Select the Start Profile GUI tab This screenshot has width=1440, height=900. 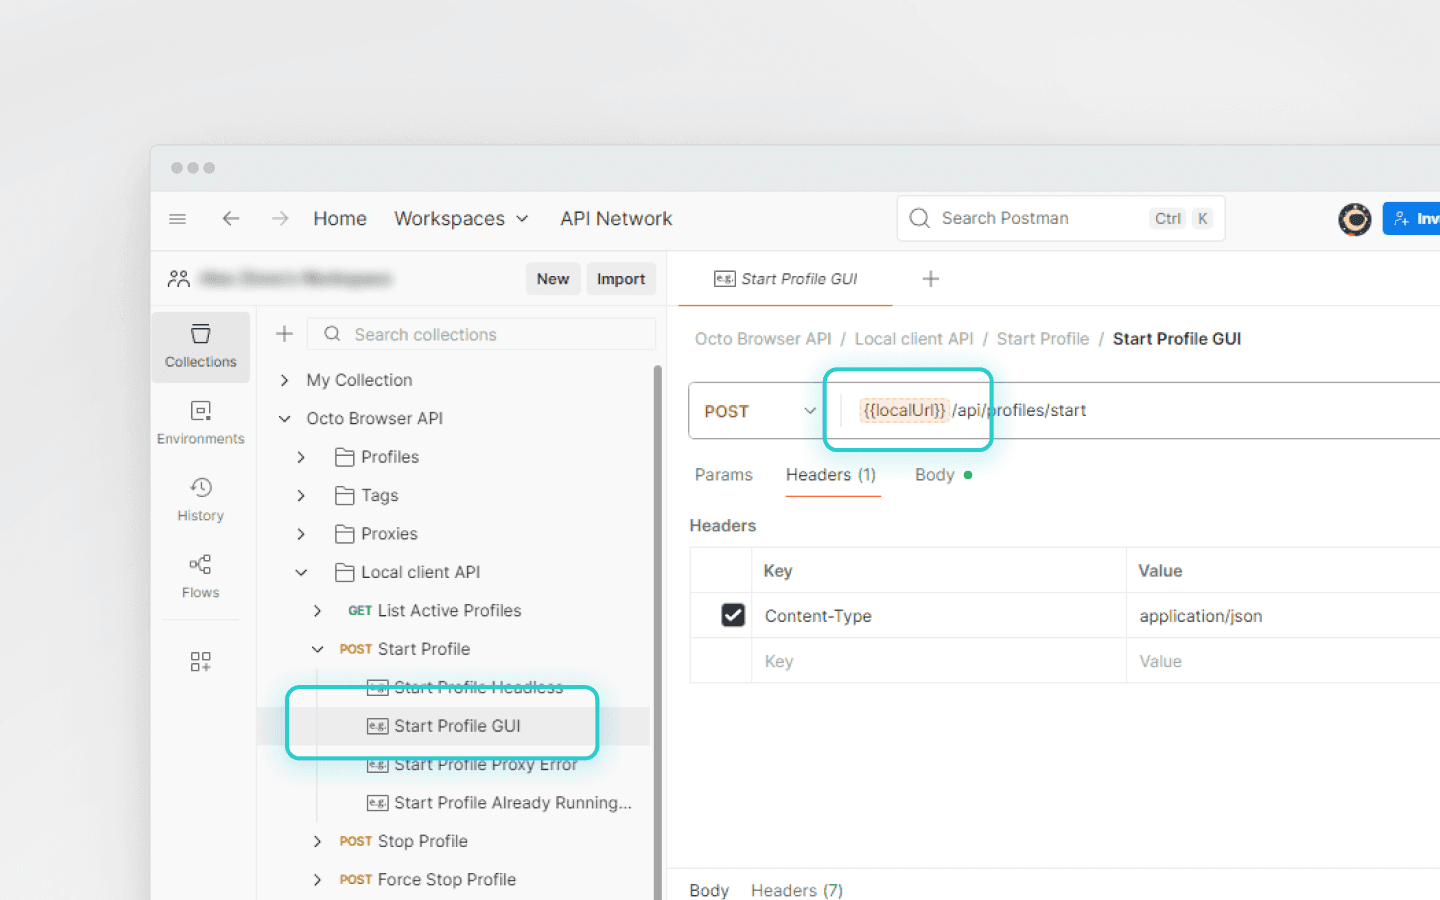coord(786,279)
